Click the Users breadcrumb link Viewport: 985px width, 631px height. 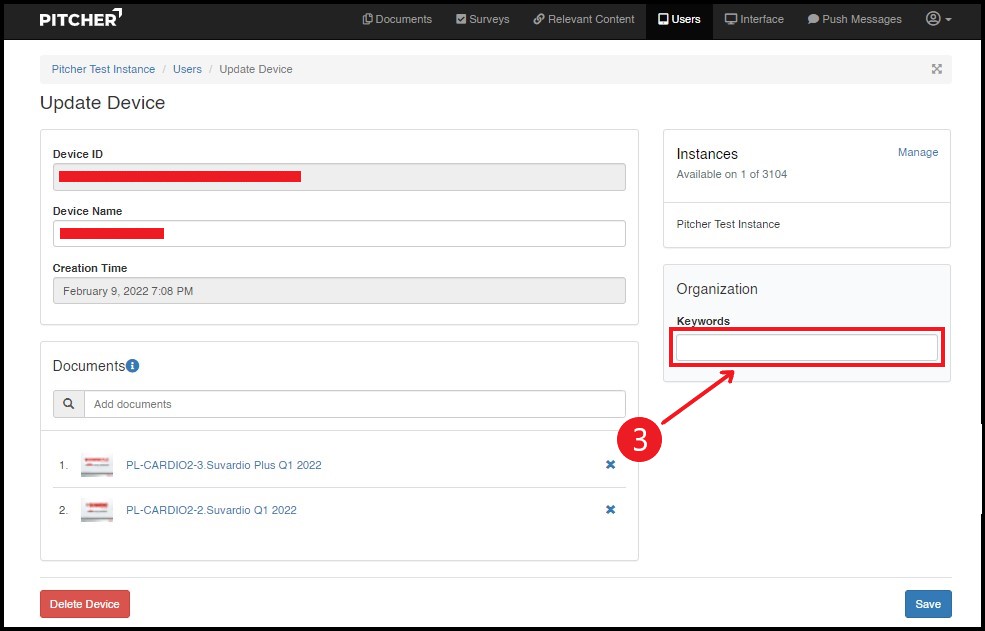[187, 69]
